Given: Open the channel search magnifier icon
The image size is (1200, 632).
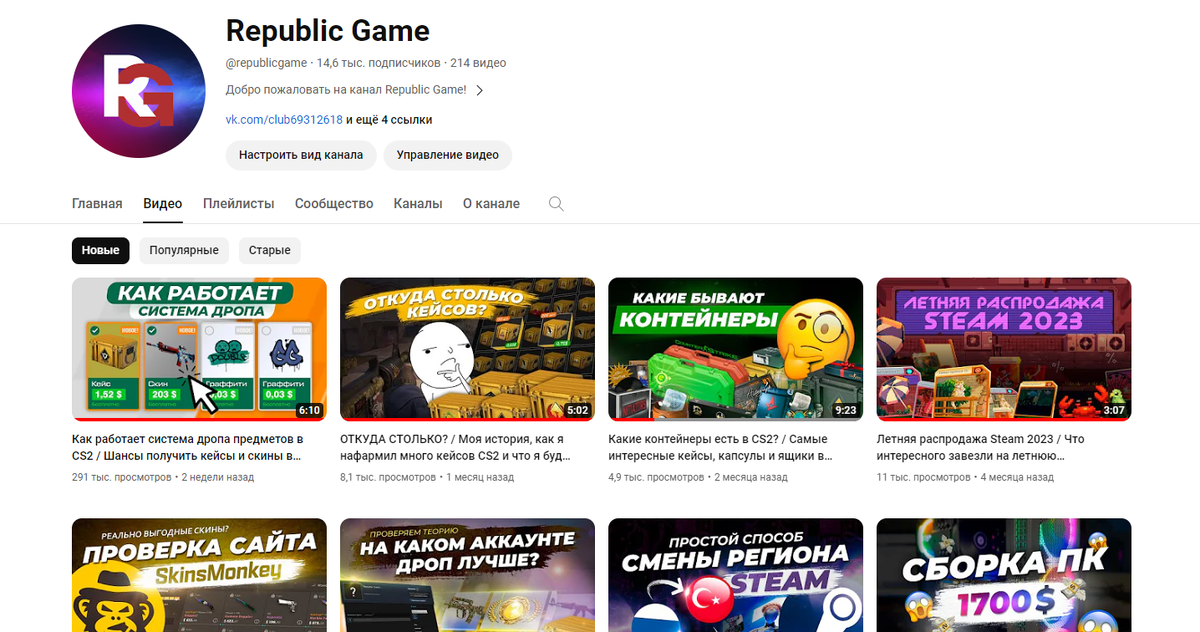Looking at the screenshot, I should (x=557, y=204).
